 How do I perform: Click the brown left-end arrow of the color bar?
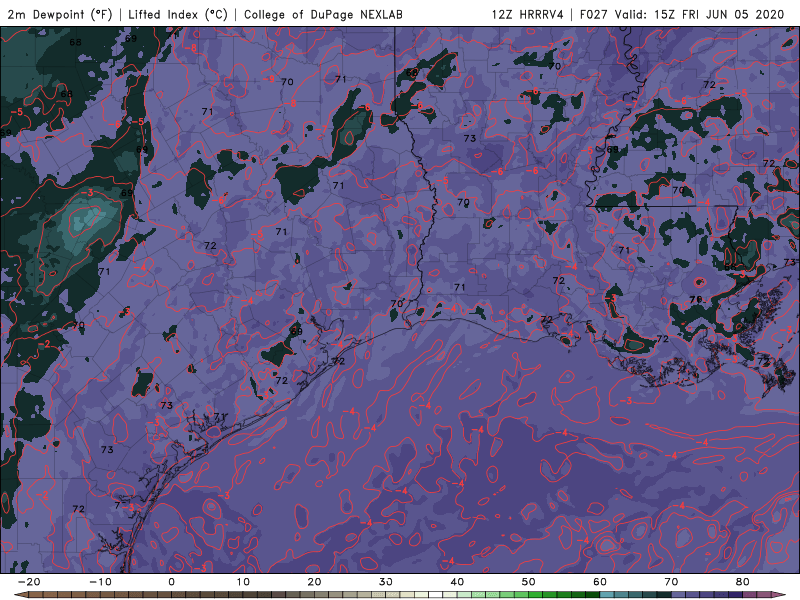point(20,595)
